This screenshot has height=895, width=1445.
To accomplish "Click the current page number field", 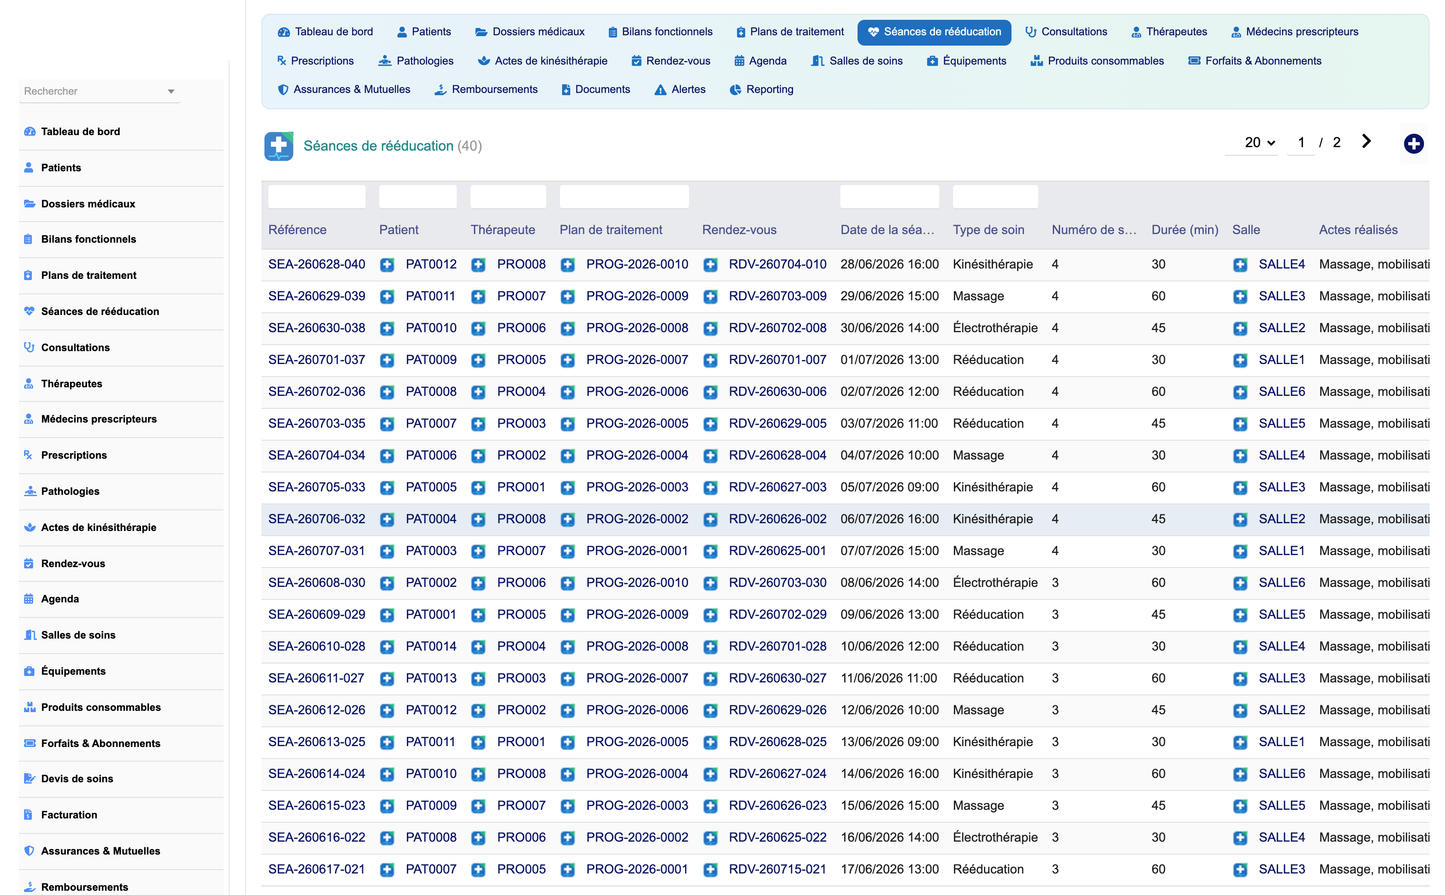I will (1301, 143).
